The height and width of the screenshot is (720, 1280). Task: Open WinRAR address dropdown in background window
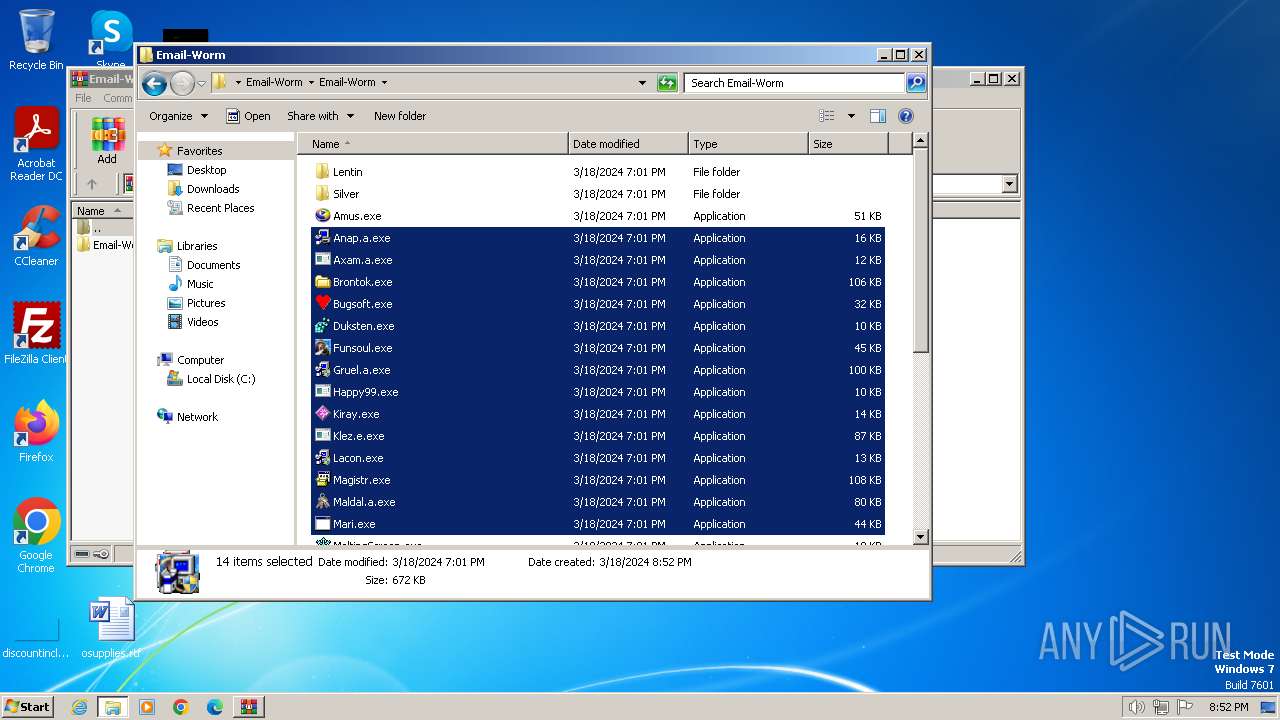coord(1009,184)
